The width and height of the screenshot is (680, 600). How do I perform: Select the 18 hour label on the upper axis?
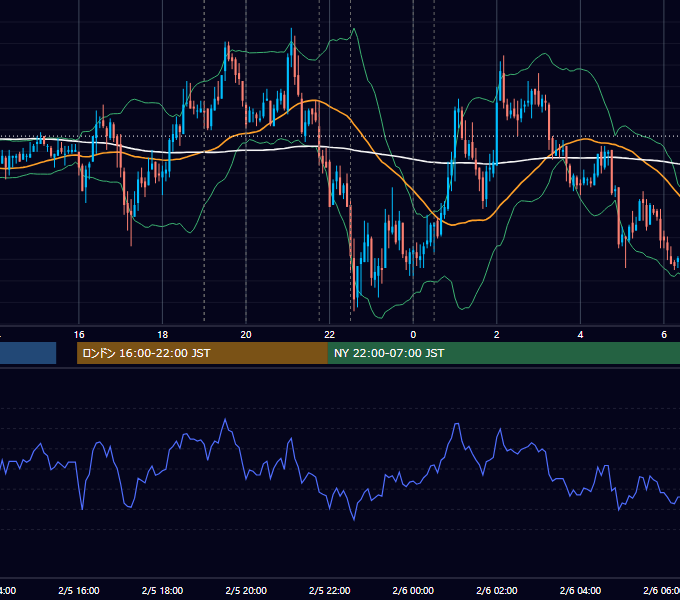[x=163, y=335]
